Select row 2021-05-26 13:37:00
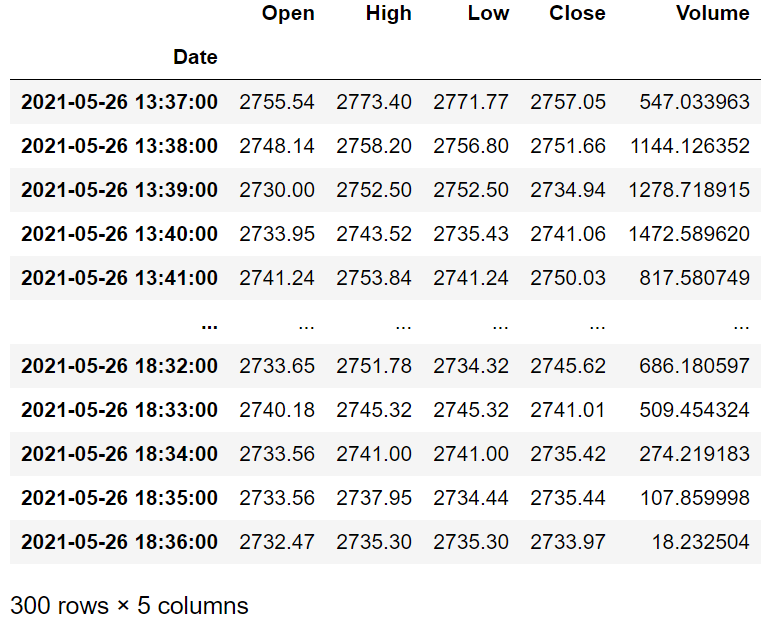This screenshot has height=626, width=772. click(x=386, y=102)
